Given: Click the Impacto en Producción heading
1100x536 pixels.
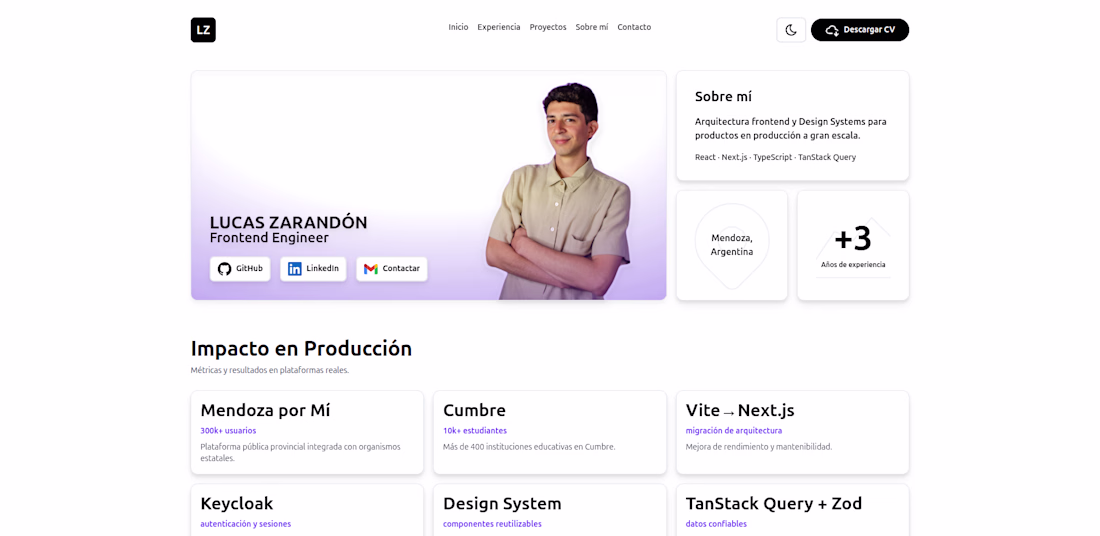Looking at the screenshot, I should coord(301,349).
